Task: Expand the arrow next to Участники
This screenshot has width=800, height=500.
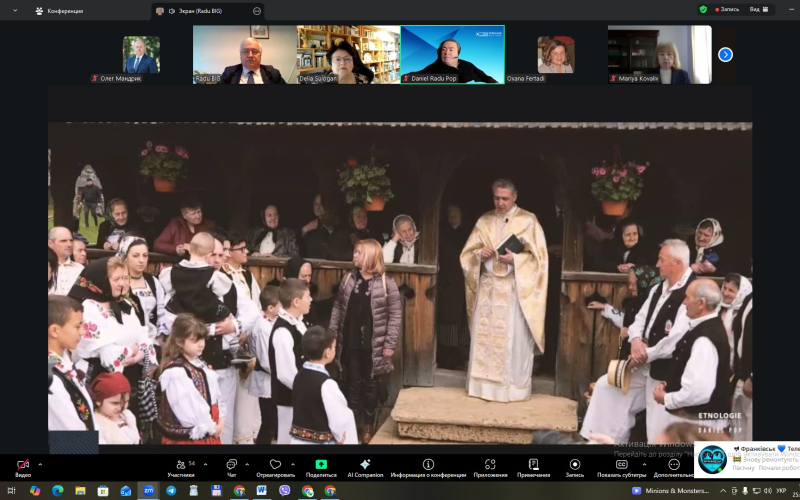Action: tap(203, 464)
